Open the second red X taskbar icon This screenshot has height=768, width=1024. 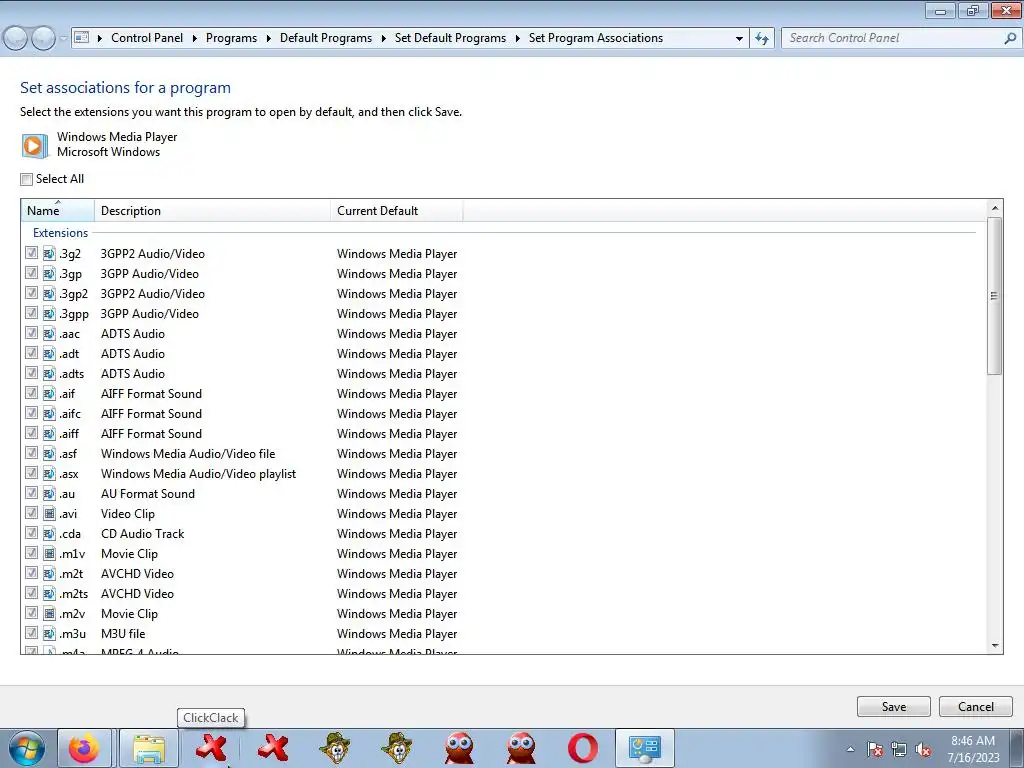click(x=273, y=748)
